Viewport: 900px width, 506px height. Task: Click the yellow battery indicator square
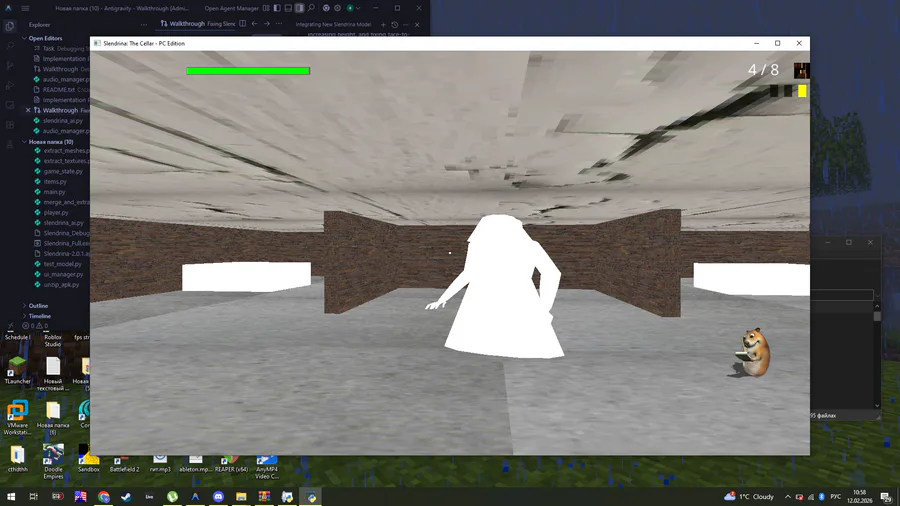coord(802,91)
